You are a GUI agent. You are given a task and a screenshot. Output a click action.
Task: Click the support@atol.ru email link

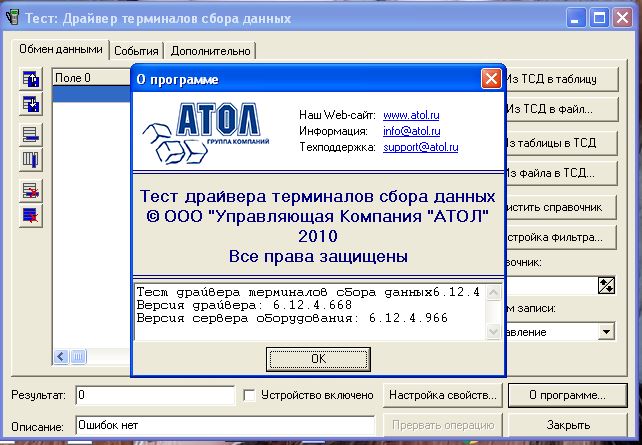(420, 147)
